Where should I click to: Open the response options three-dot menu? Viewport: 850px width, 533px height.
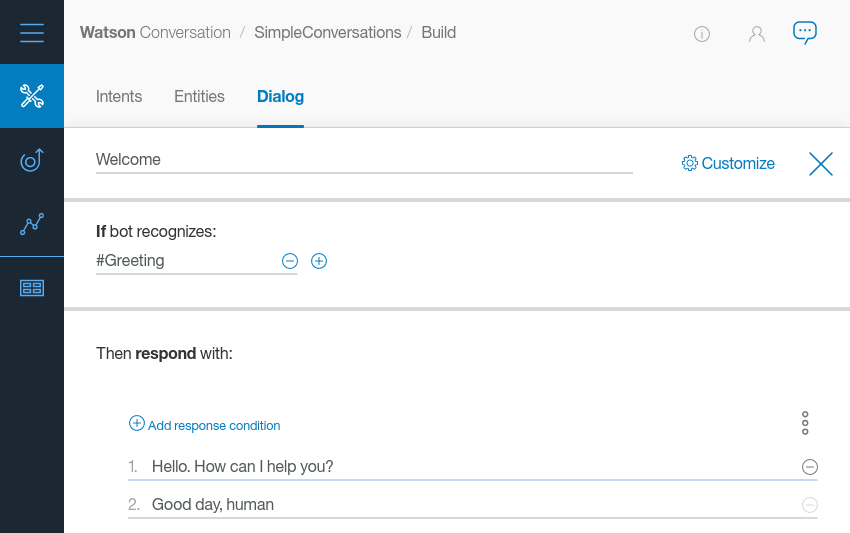[805, 423]
